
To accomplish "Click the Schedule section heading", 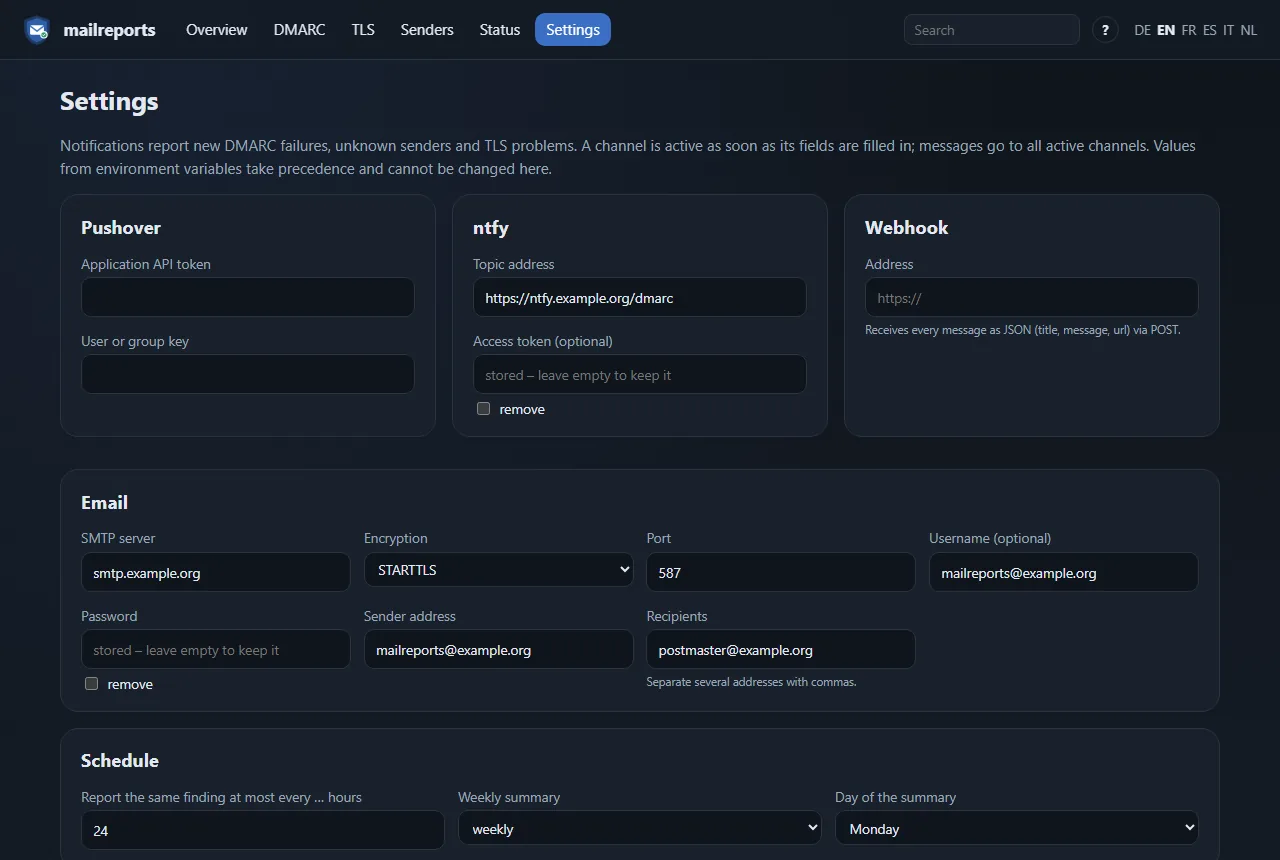I will [x=120, y=761].
